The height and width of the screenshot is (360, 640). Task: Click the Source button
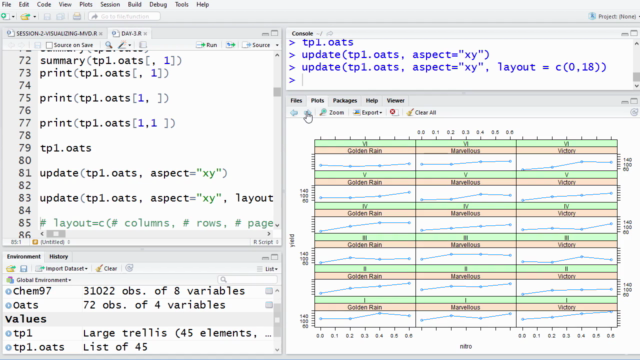click(x=256, y=45)
